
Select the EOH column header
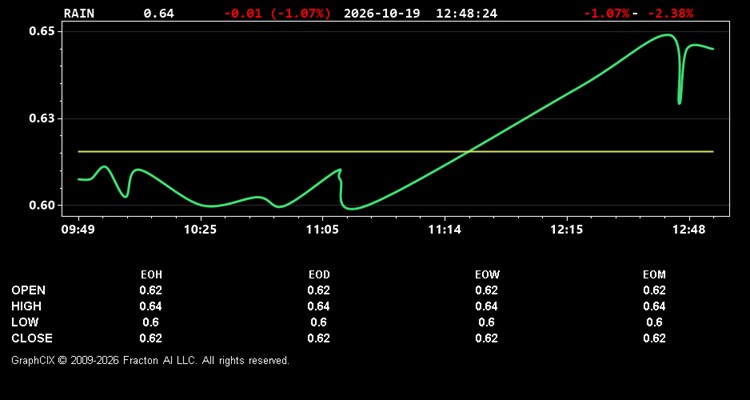point(151,275)
